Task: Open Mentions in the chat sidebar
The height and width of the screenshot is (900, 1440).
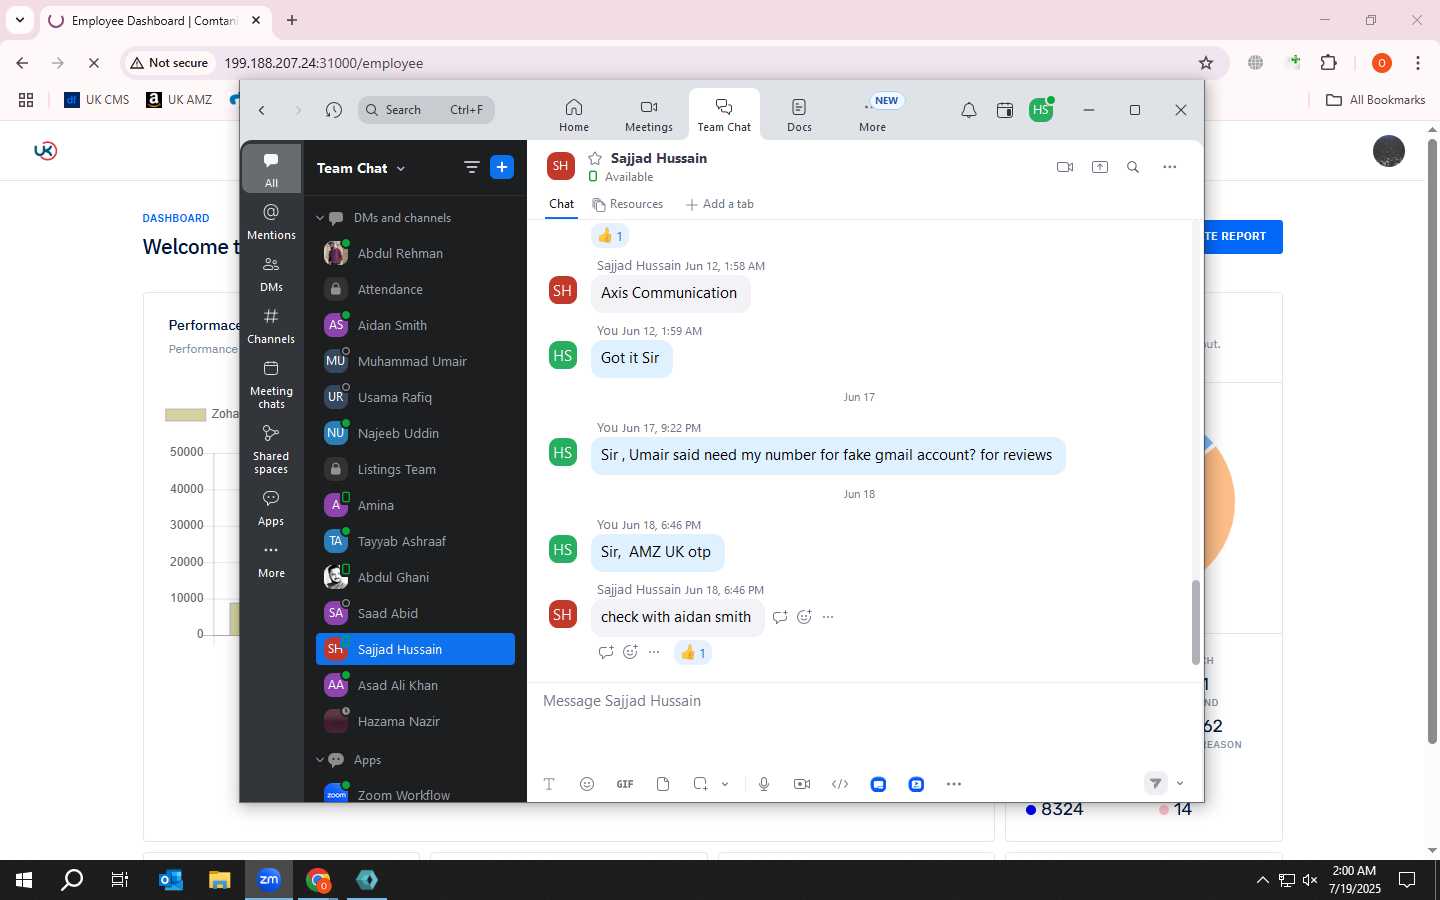Action: (271, 221)
